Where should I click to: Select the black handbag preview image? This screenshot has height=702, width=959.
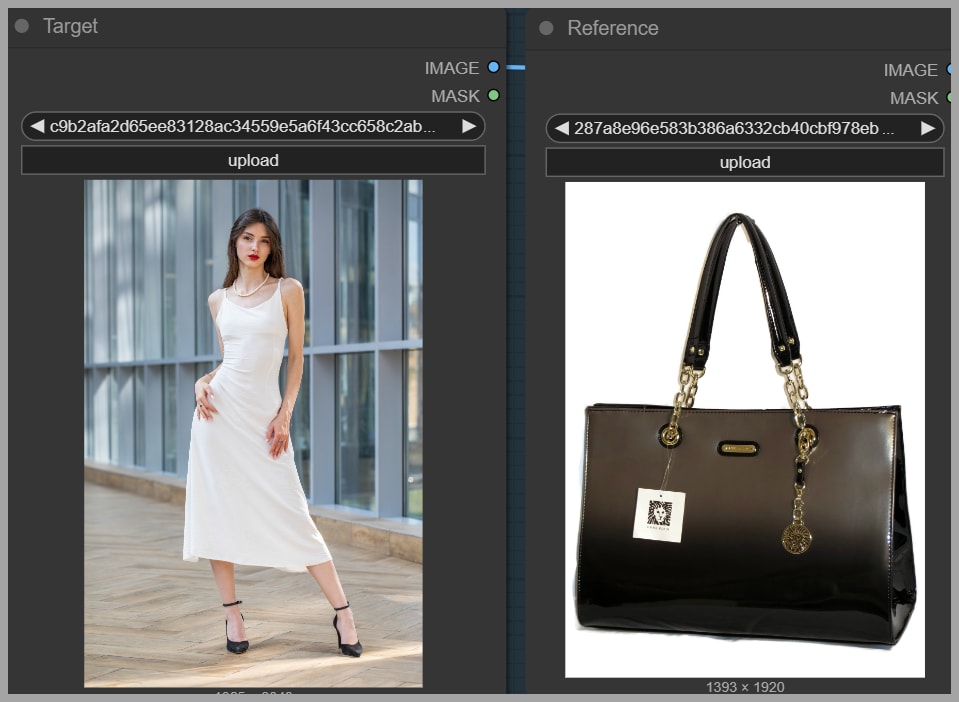pyautogui.click(x=744, y=430)
